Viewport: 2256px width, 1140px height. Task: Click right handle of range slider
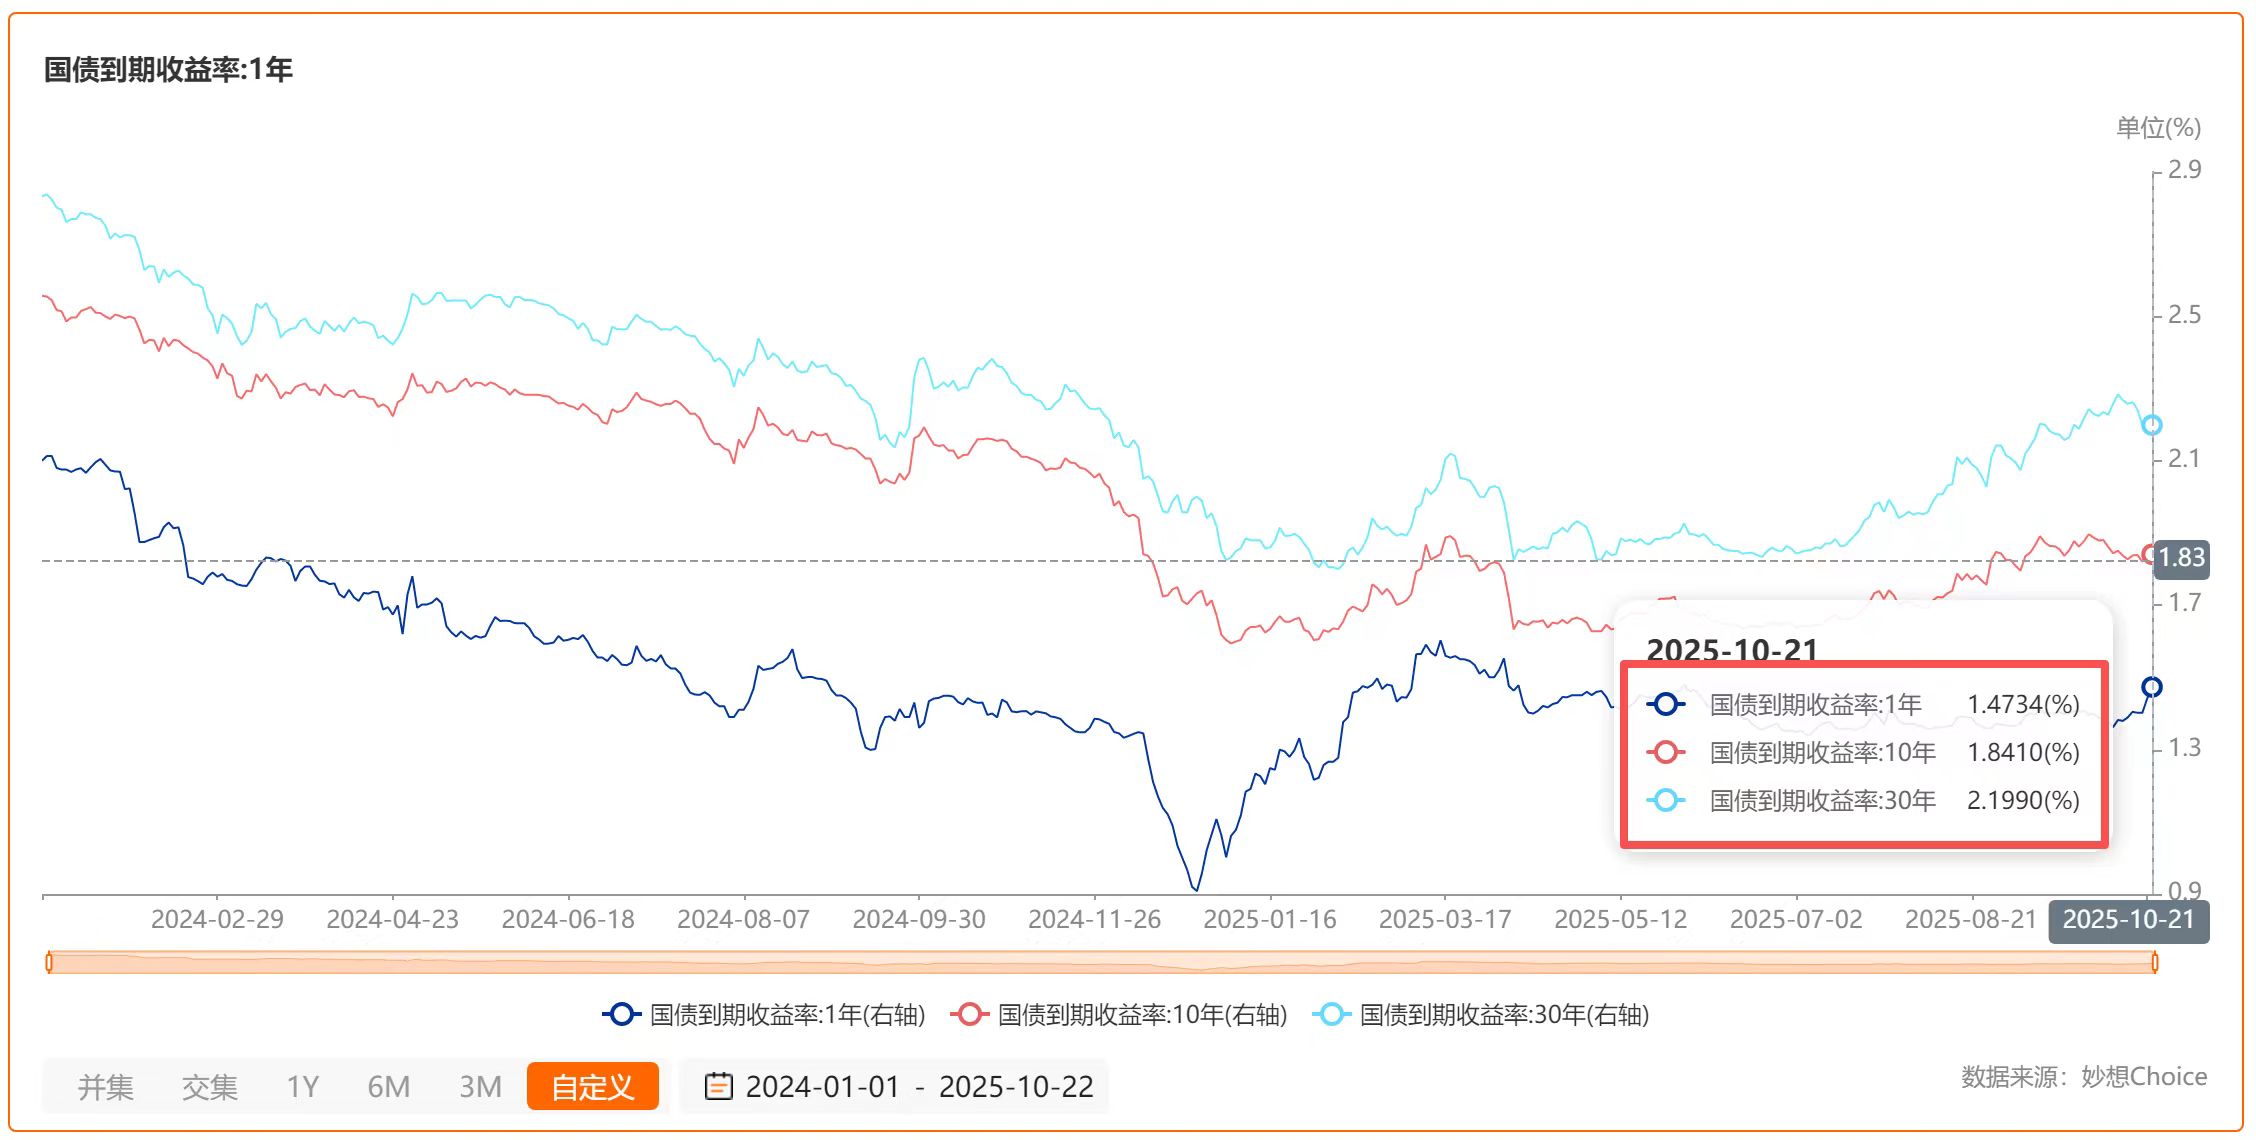click(2154, 962)
